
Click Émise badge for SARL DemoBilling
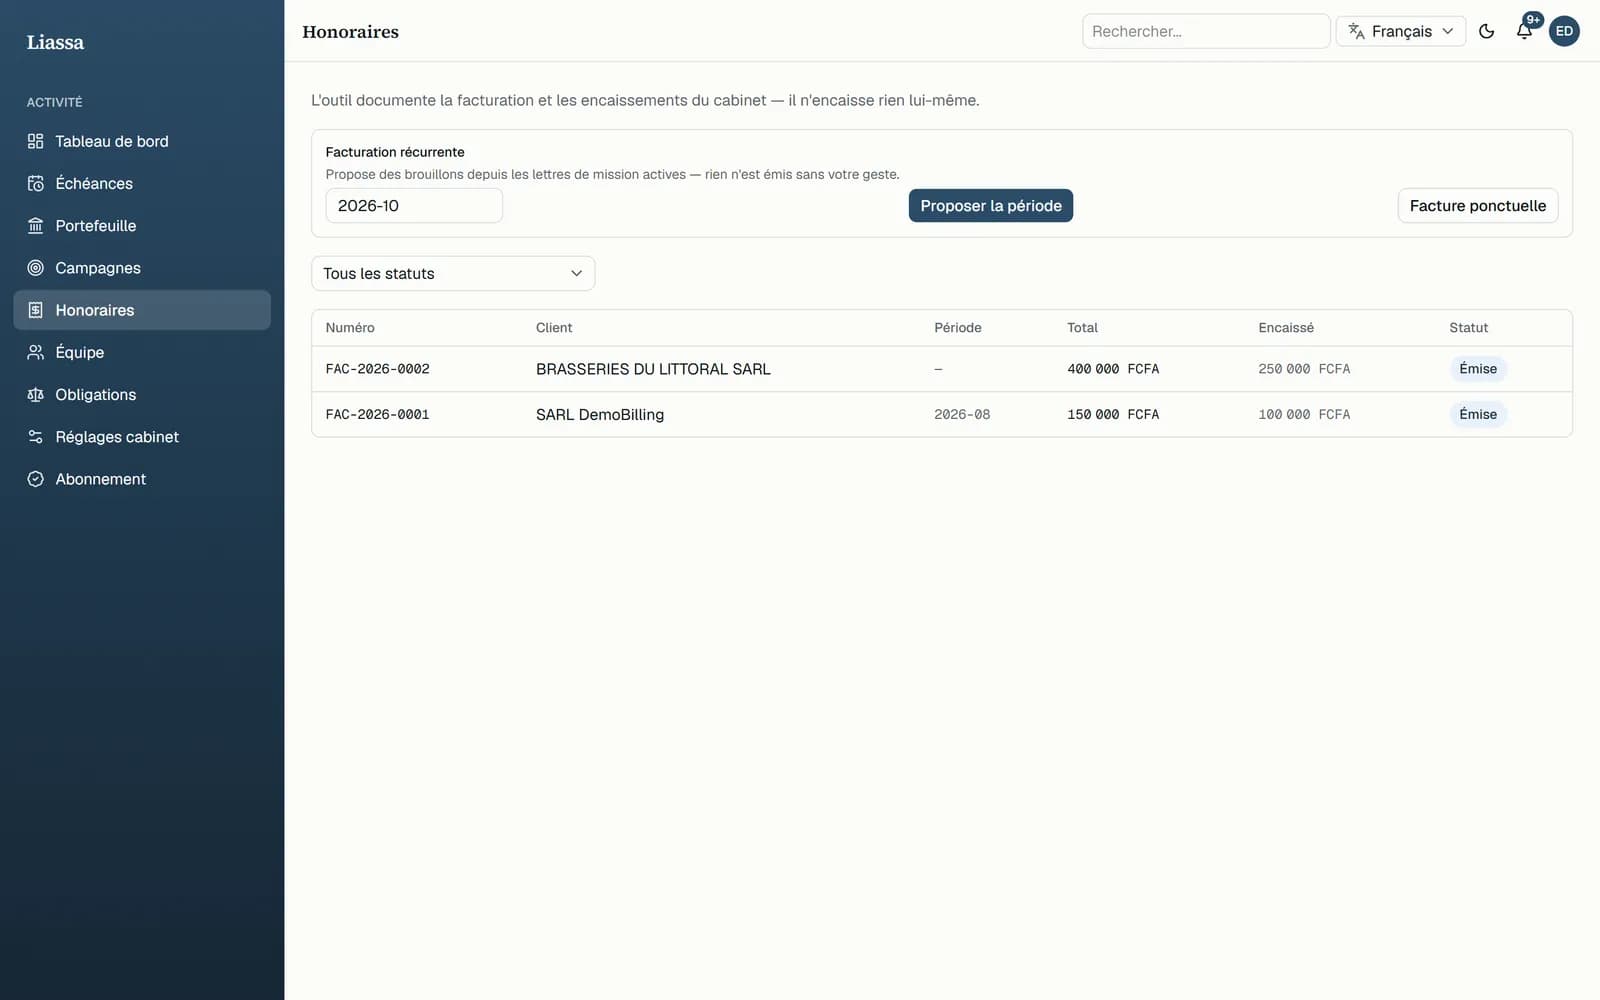tap(1478, 414)
